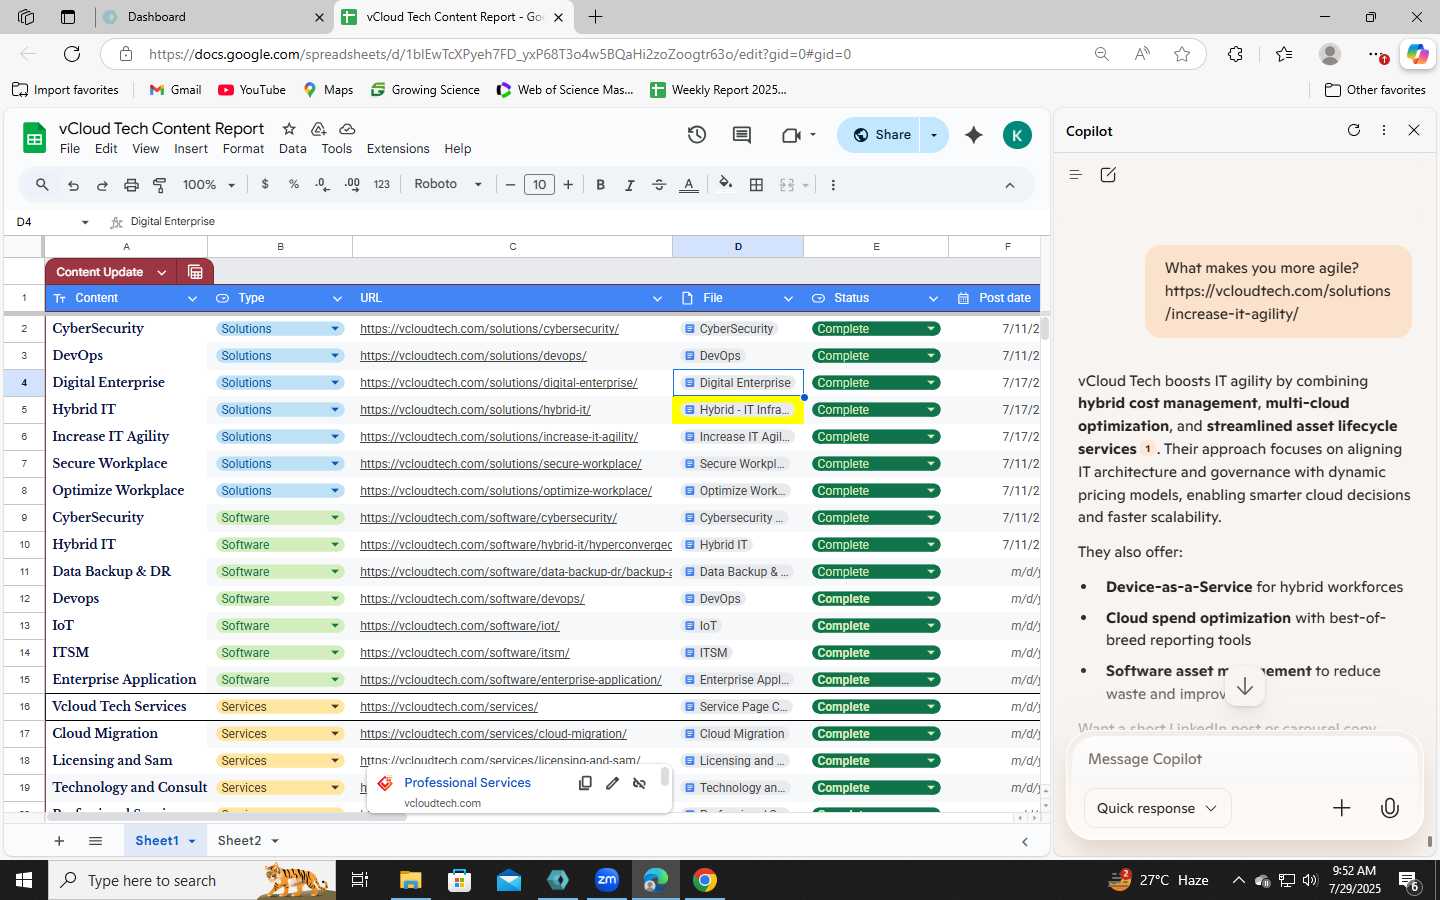1440x900 pixels.
Task: Start a new Copilot chat compose icon
Action: (x=1108, y=175)
